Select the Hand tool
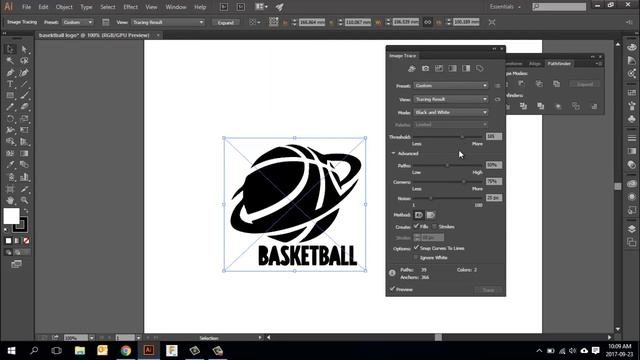The width and height of the screenshot is (640, 360). click(x=10, y=200)
